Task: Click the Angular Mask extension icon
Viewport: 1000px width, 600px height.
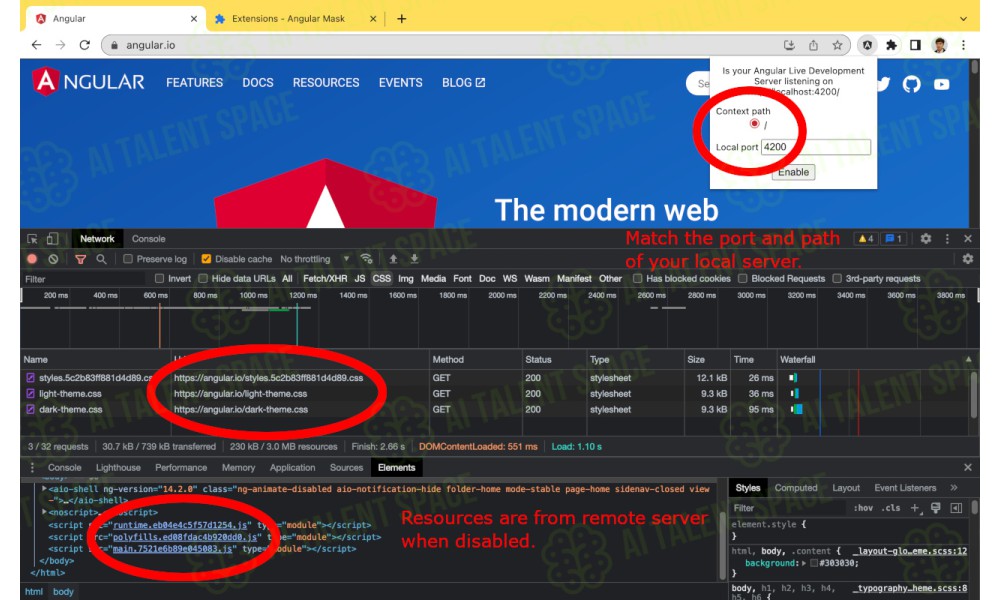Action: coord(867,45)
